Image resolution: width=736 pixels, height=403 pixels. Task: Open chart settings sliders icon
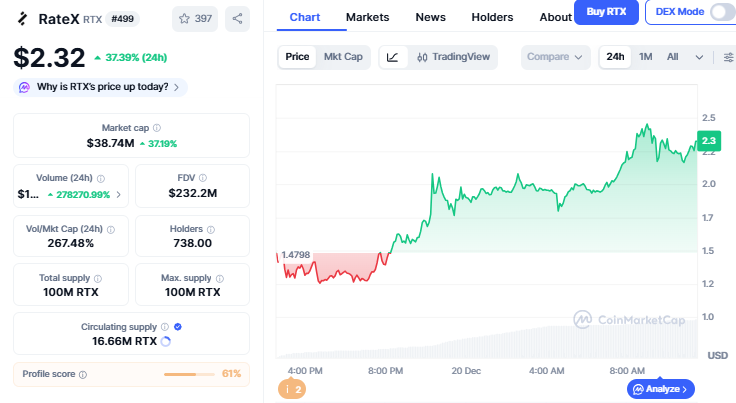728,57
